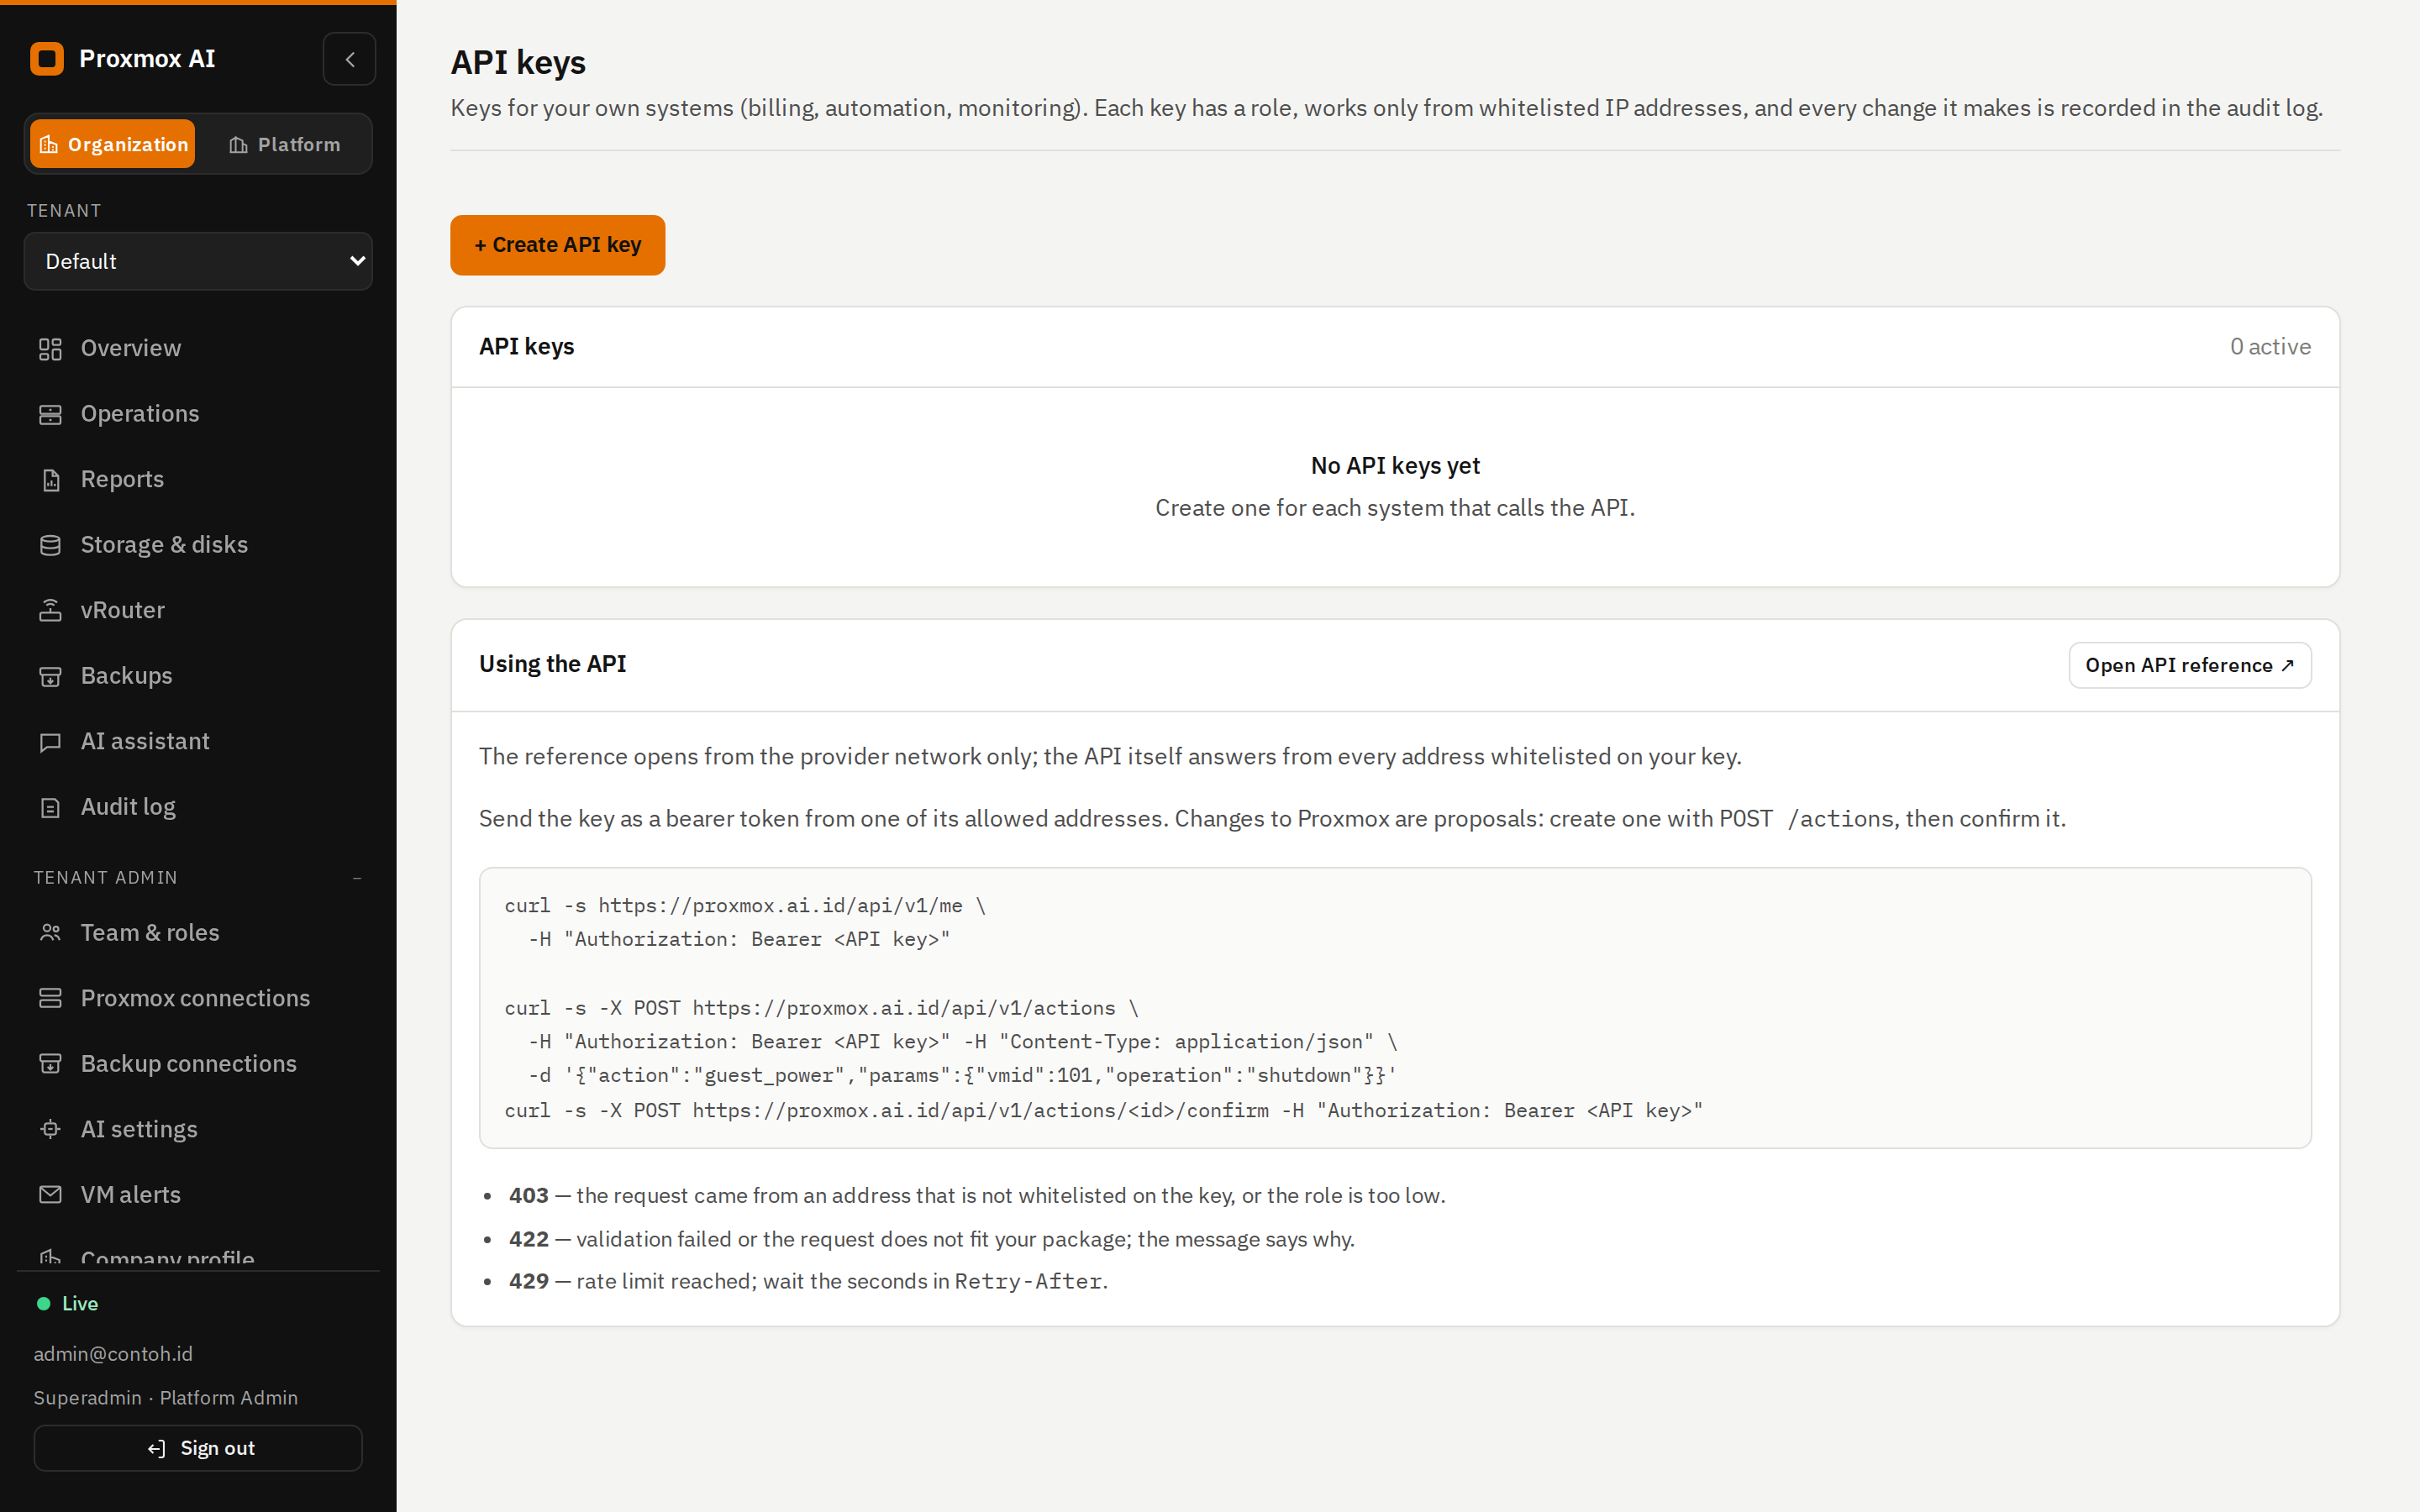The image size is (2420, 1512).
Task: Open the Default tenant dropdown
Action: (x=198, y=261)
